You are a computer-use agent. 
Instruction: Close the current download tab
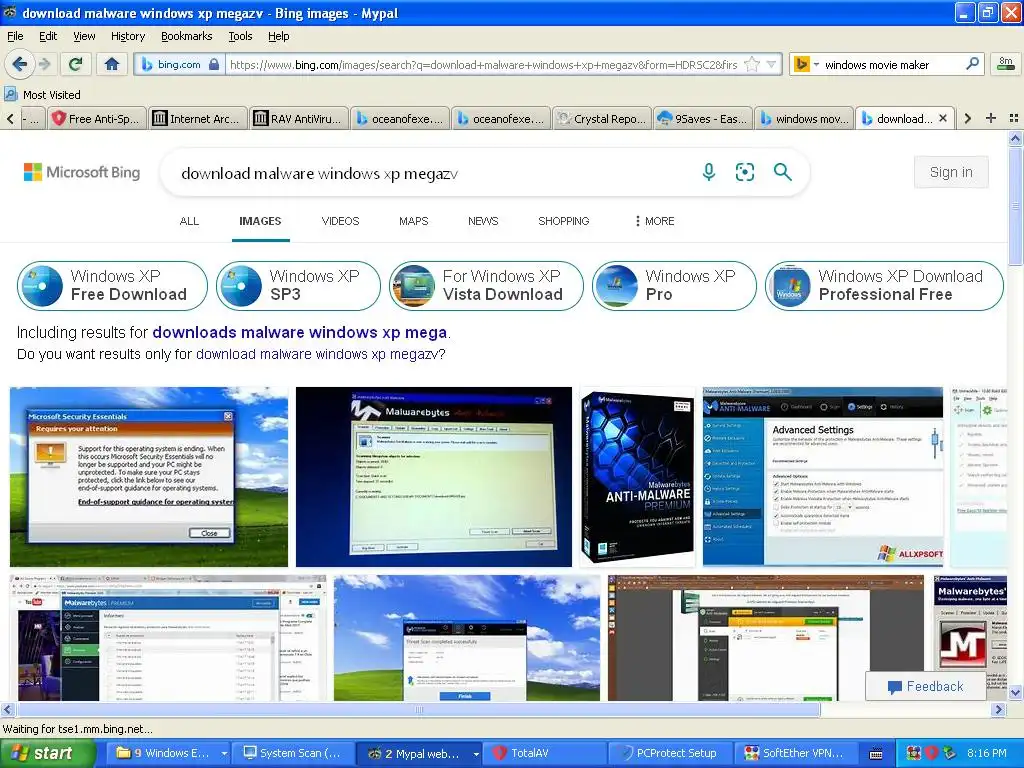pos(942,118)
